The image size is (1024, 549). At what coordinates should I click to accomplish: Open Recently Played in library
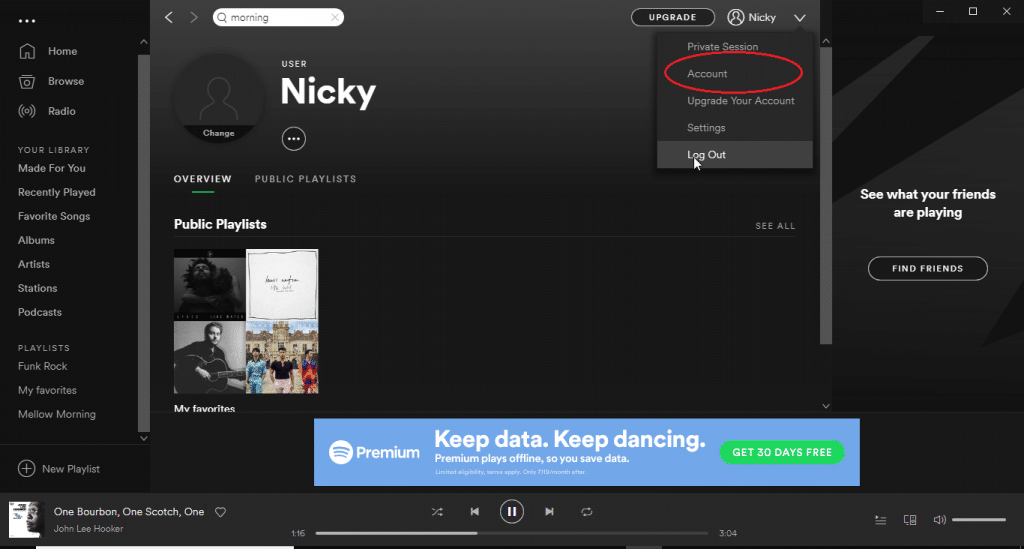57,193
